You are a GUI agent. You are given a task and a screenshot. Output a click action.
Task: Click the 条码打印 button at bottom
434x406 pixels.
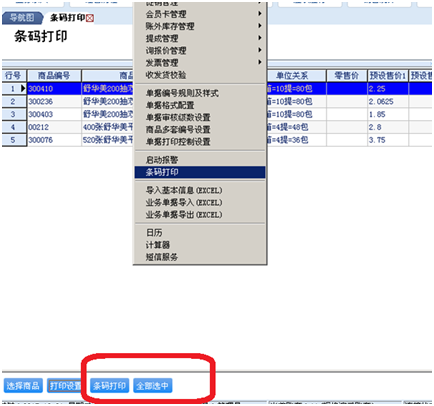tap(109, 386)
